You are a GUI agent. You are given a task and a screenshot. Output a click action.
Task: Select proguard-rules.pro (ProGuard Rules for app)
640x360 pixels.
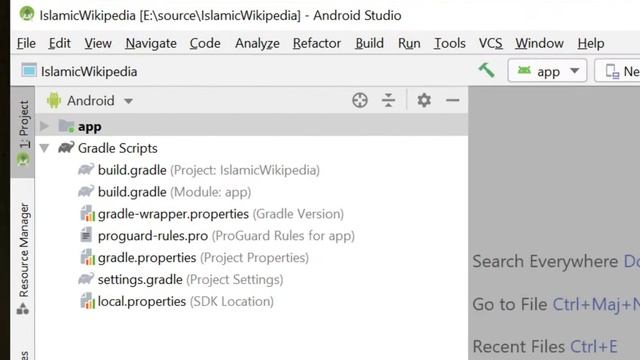226,236
